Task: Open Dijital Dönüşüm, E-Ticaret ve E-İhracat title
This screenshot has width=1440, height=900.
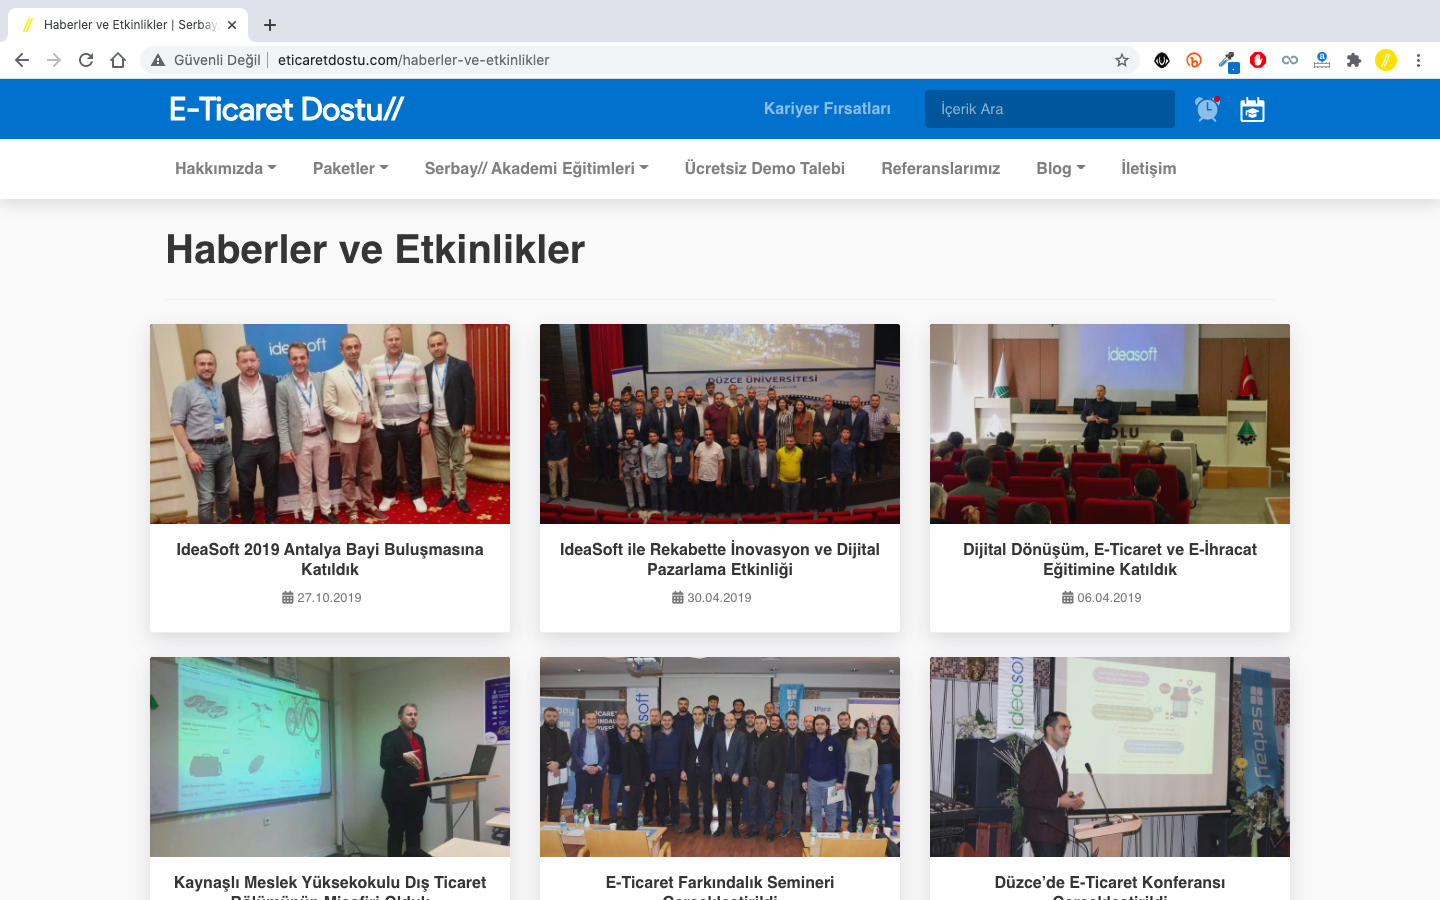Action: 1110,559
